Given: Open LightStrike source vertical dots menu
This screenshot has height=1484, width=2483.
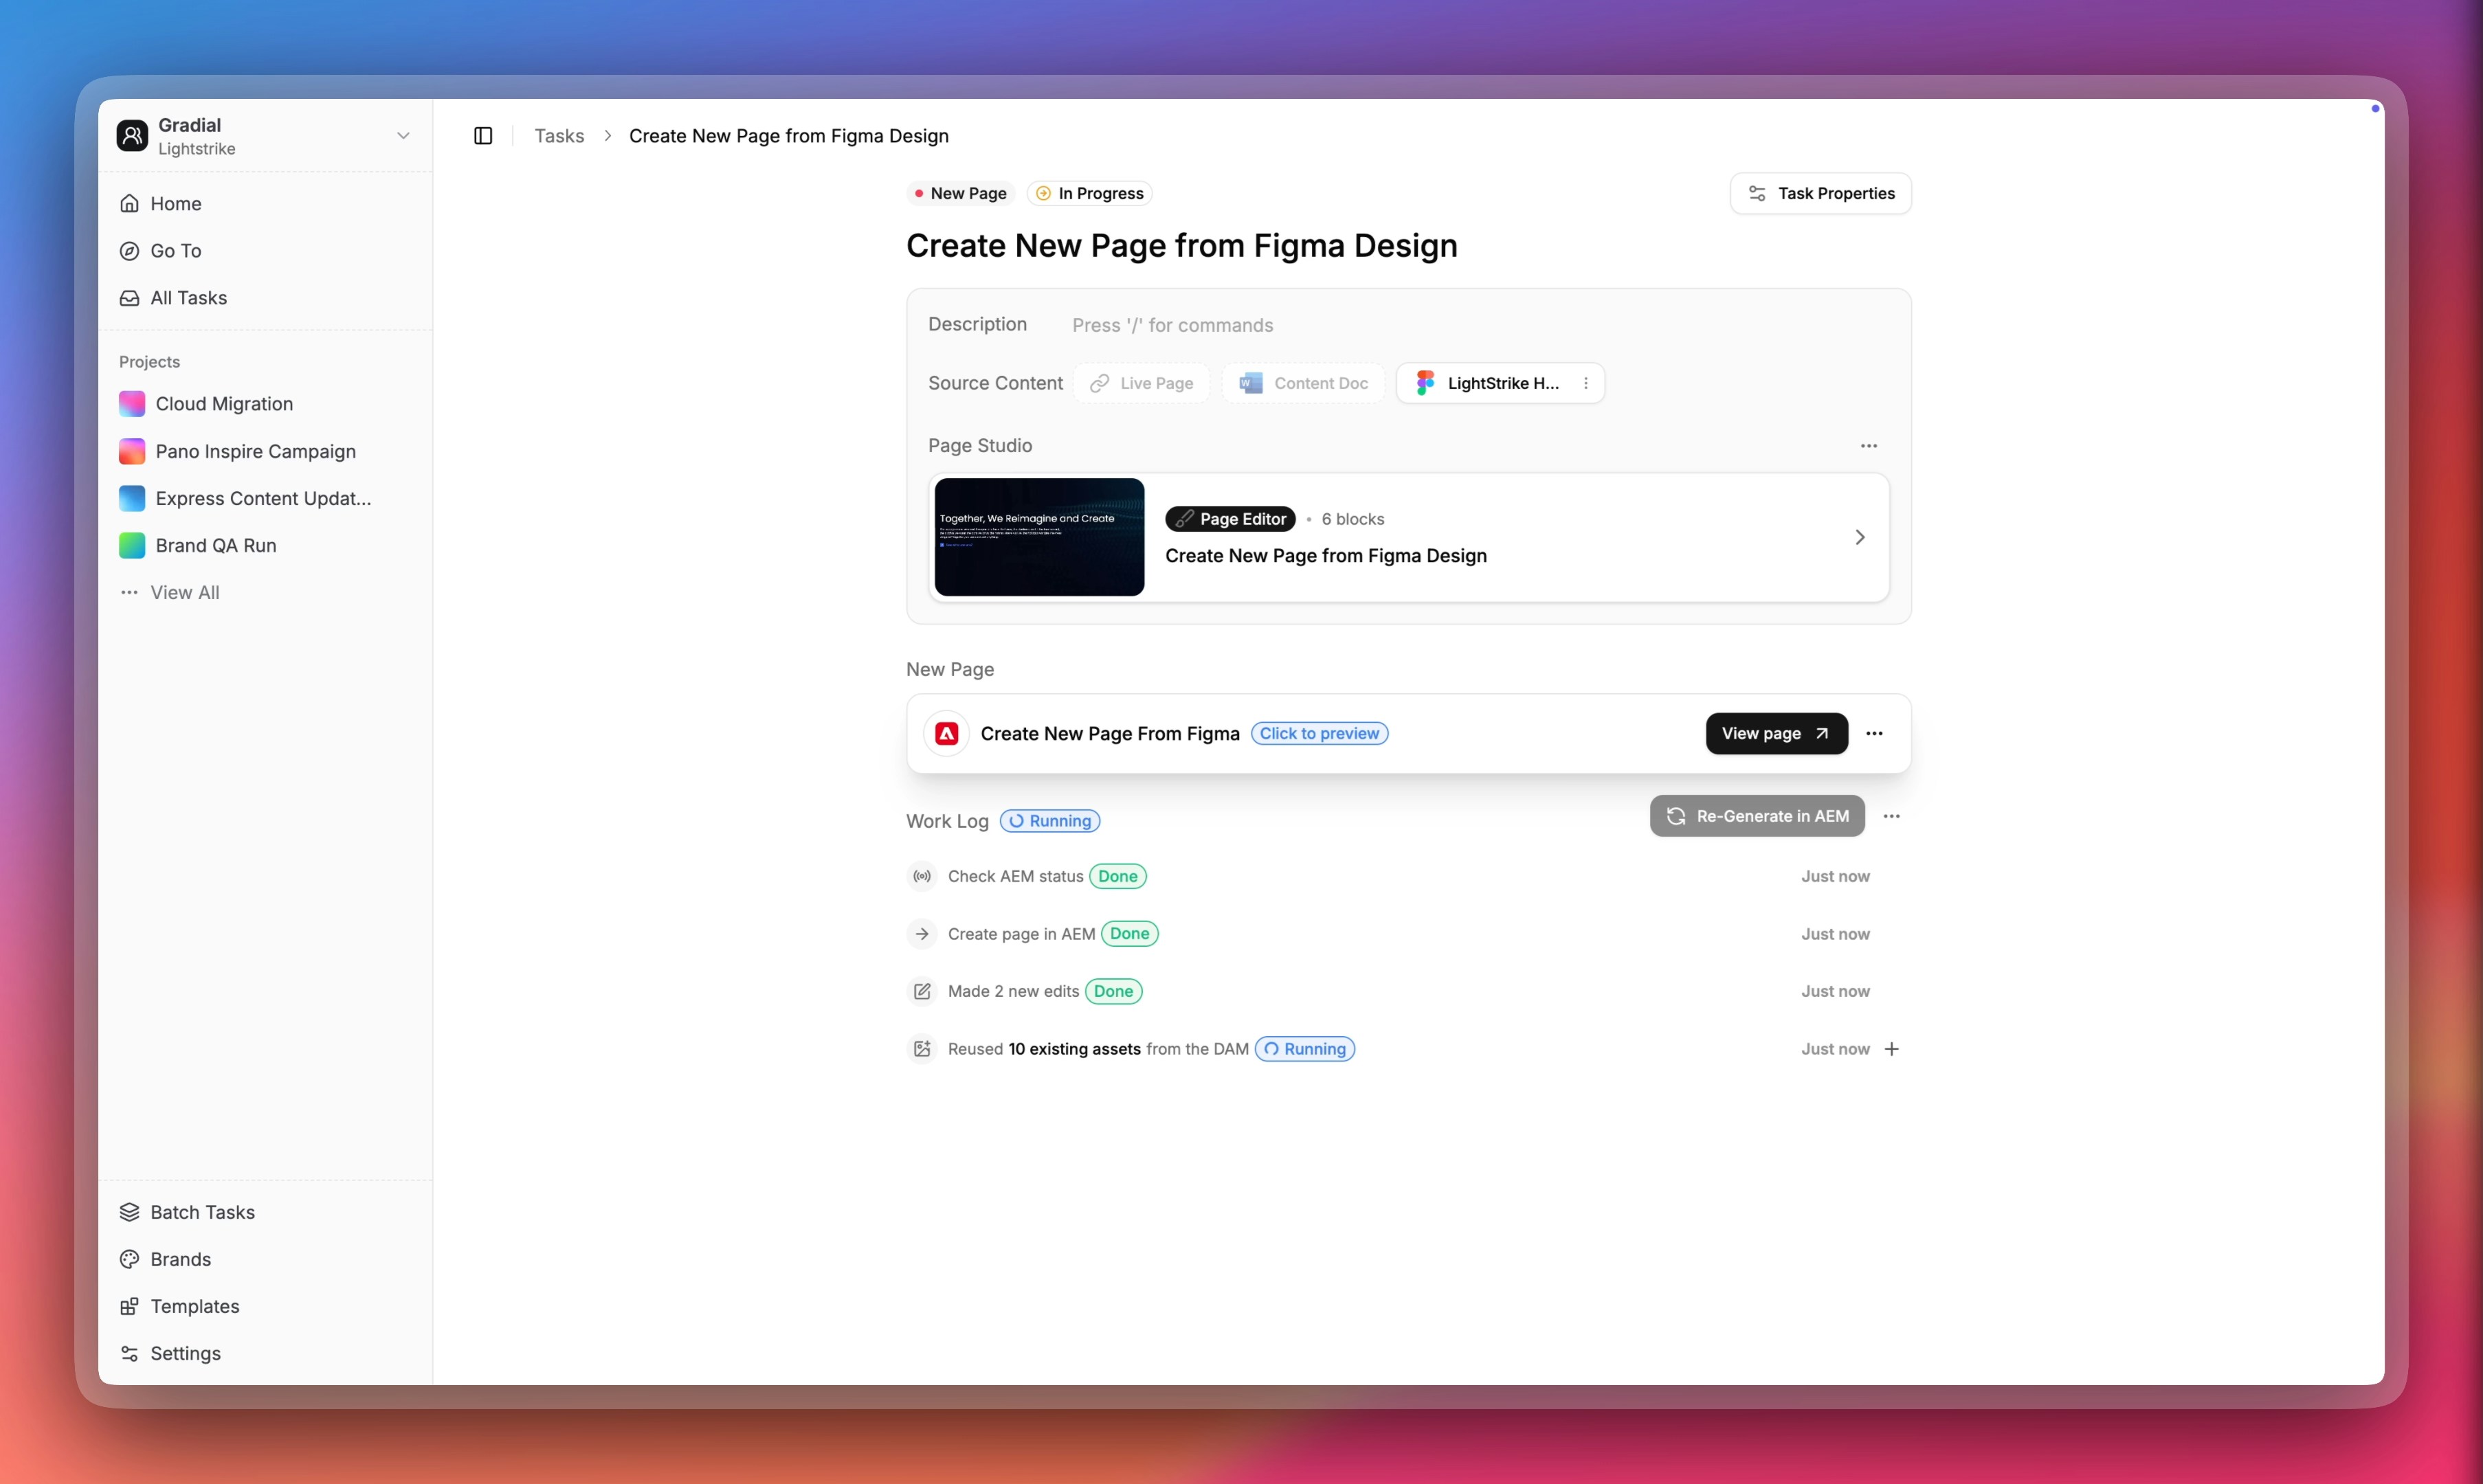Looking at the screenshot, I should 1585,383.
